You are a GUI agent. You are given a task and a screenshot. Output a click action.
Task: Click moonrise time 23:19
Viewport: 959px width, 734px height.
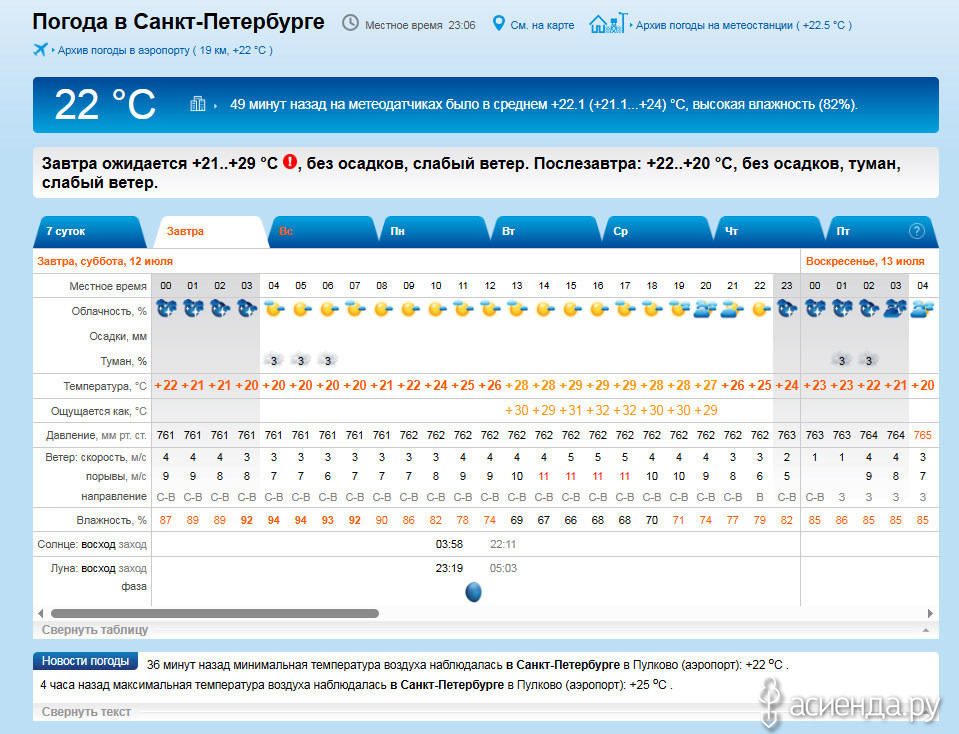click(449, 568)
